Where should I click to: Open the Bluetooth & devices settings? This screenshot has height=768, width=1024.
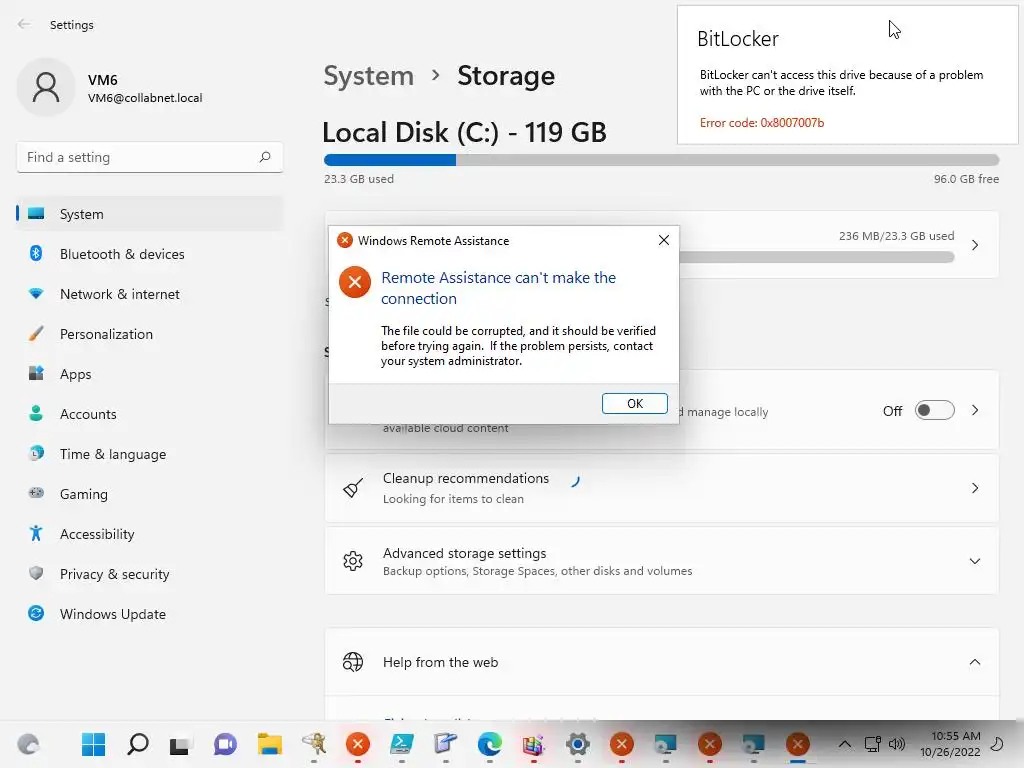[122, 254]
